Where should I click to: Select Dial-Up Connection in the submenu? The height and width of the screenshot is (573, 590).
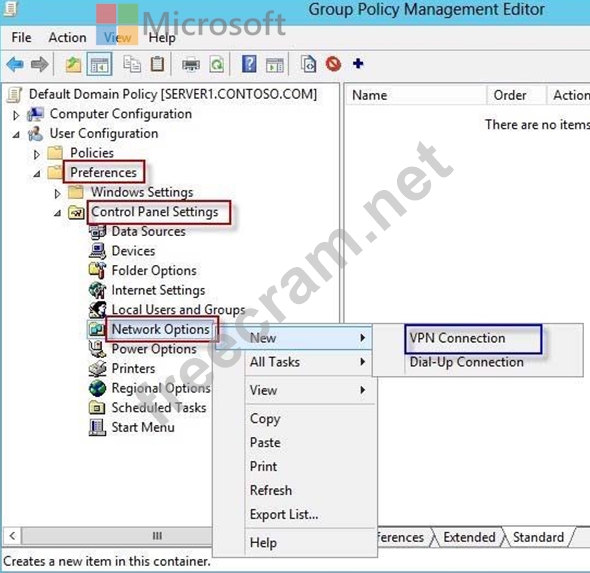[x=466, y=362]
